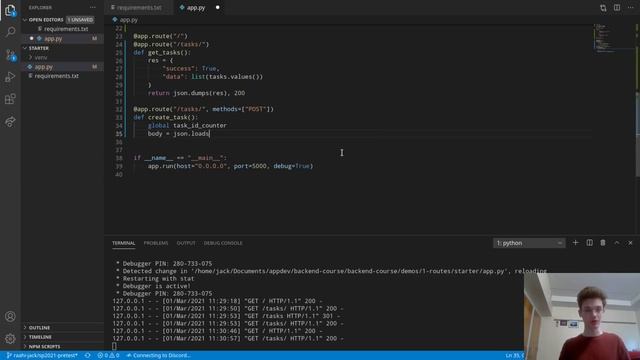Open the Live Share view icon
The width and height of the screenshot is (640, 360).
click(x=10, y=121)
